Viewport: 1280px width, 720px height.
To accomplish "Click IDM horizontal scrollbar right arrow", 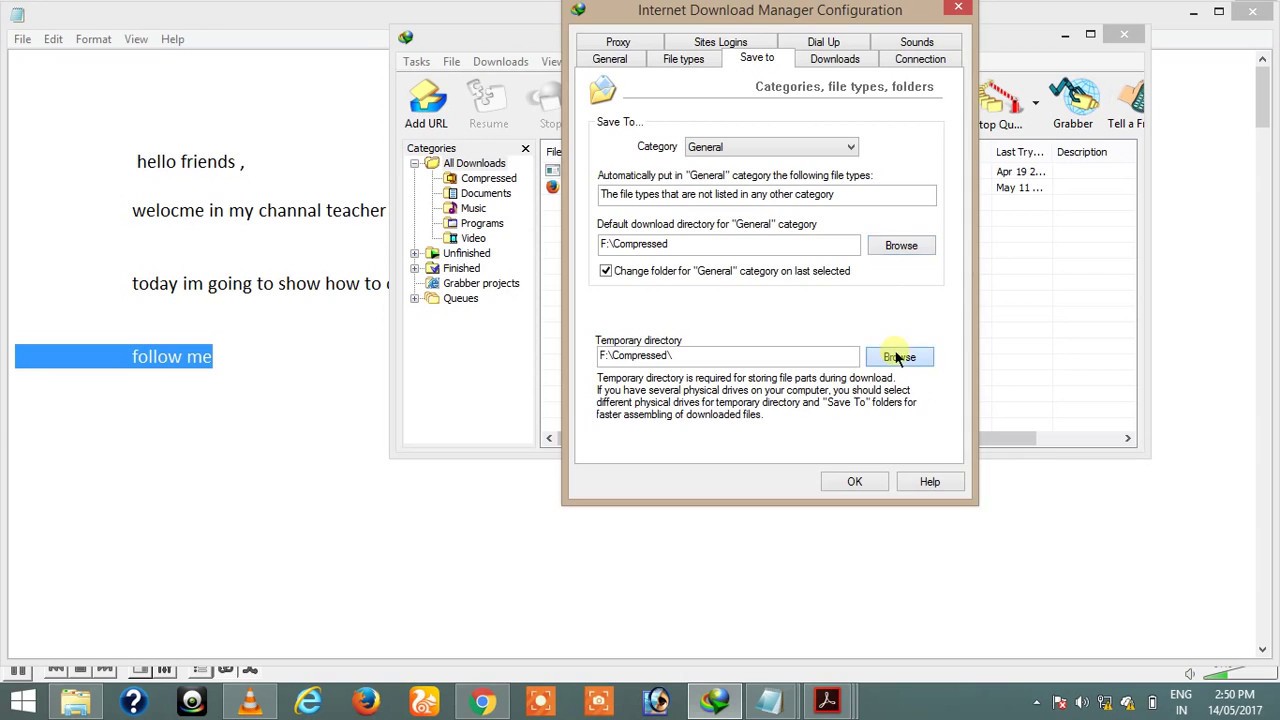I will [1127, 438].
